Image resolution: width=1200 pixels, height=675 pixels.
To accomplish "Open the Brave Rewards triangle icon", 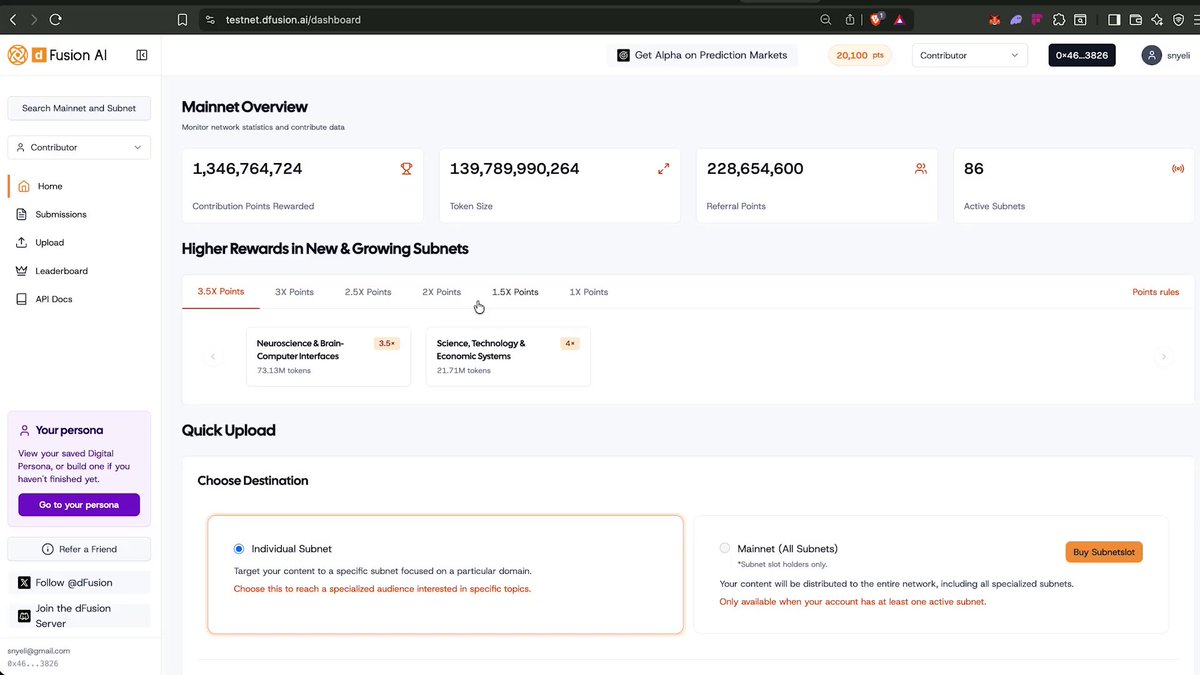I will pyautogui.click(x=900, y=19).
